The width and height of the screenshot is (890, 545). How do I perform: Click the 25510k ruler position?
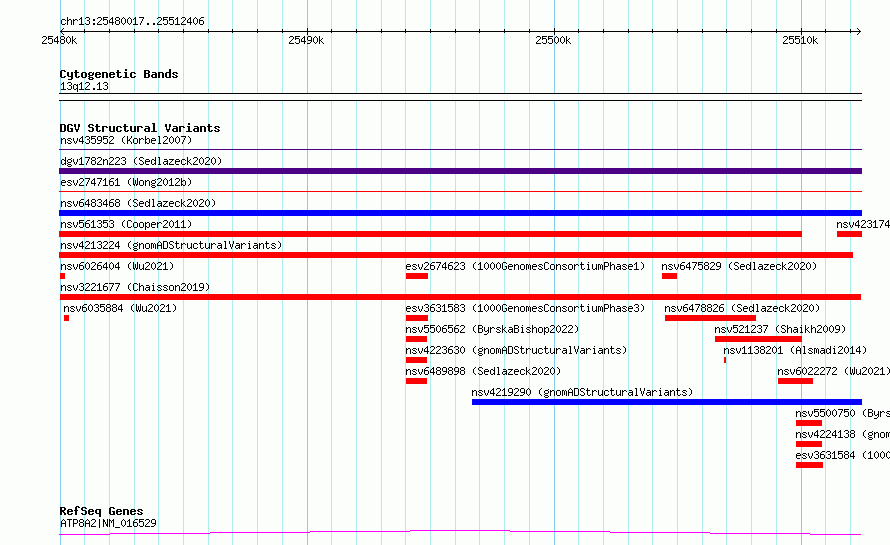coord(800,40)
